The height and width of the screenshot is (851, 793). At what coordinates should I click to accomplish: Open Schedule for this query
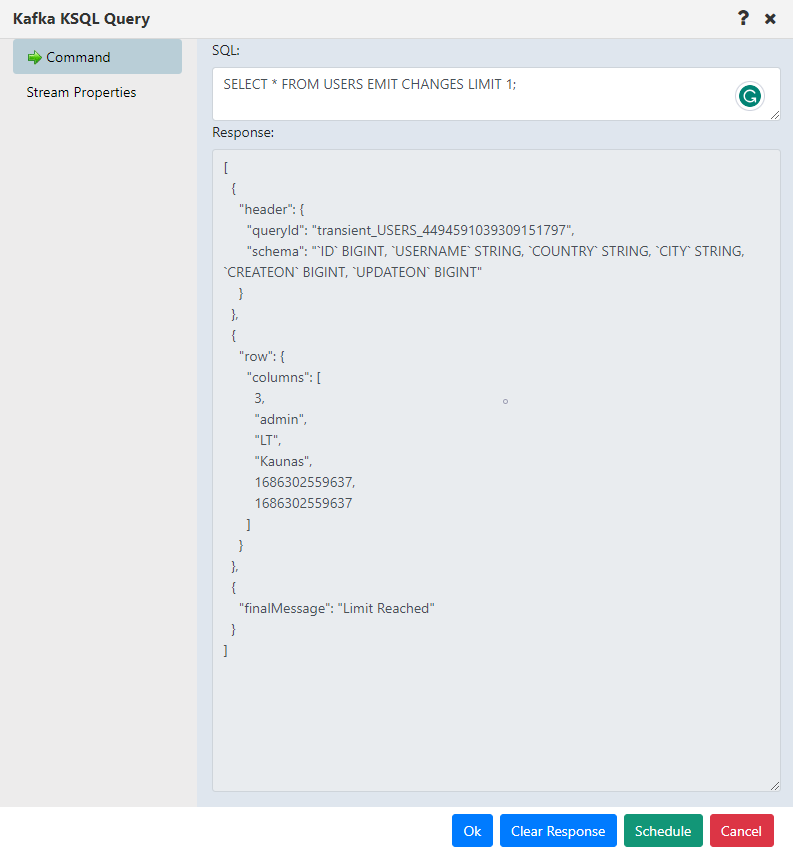663,830
